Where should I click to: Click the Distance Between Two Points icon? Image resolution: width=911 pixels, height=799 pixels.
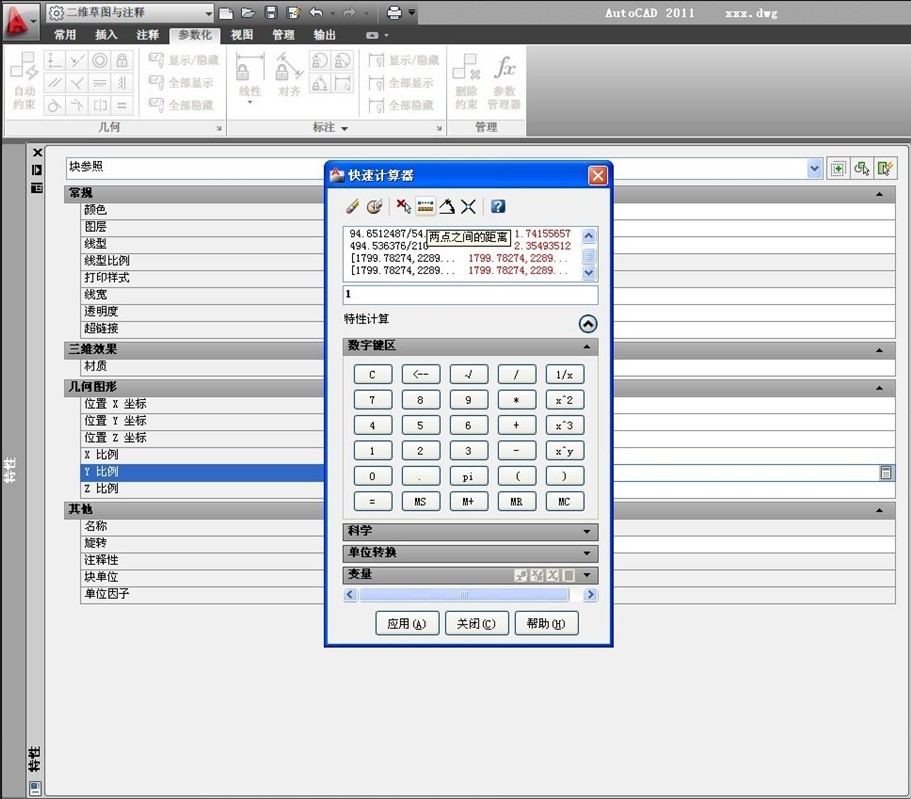(425, 206)
